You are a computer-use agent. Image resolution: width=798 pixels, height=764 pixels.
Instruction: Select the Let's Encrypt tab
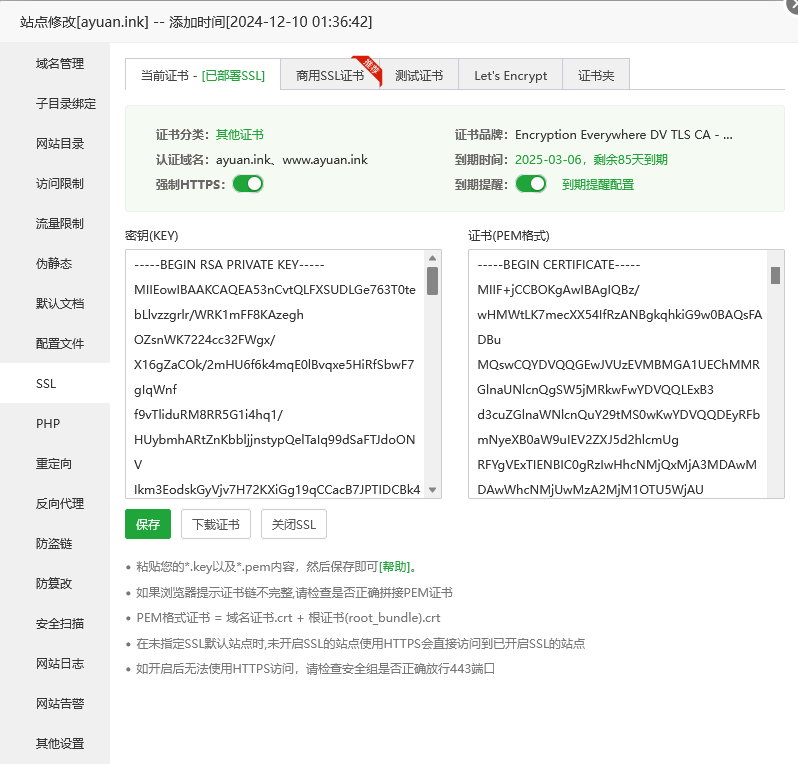(510, 75)
